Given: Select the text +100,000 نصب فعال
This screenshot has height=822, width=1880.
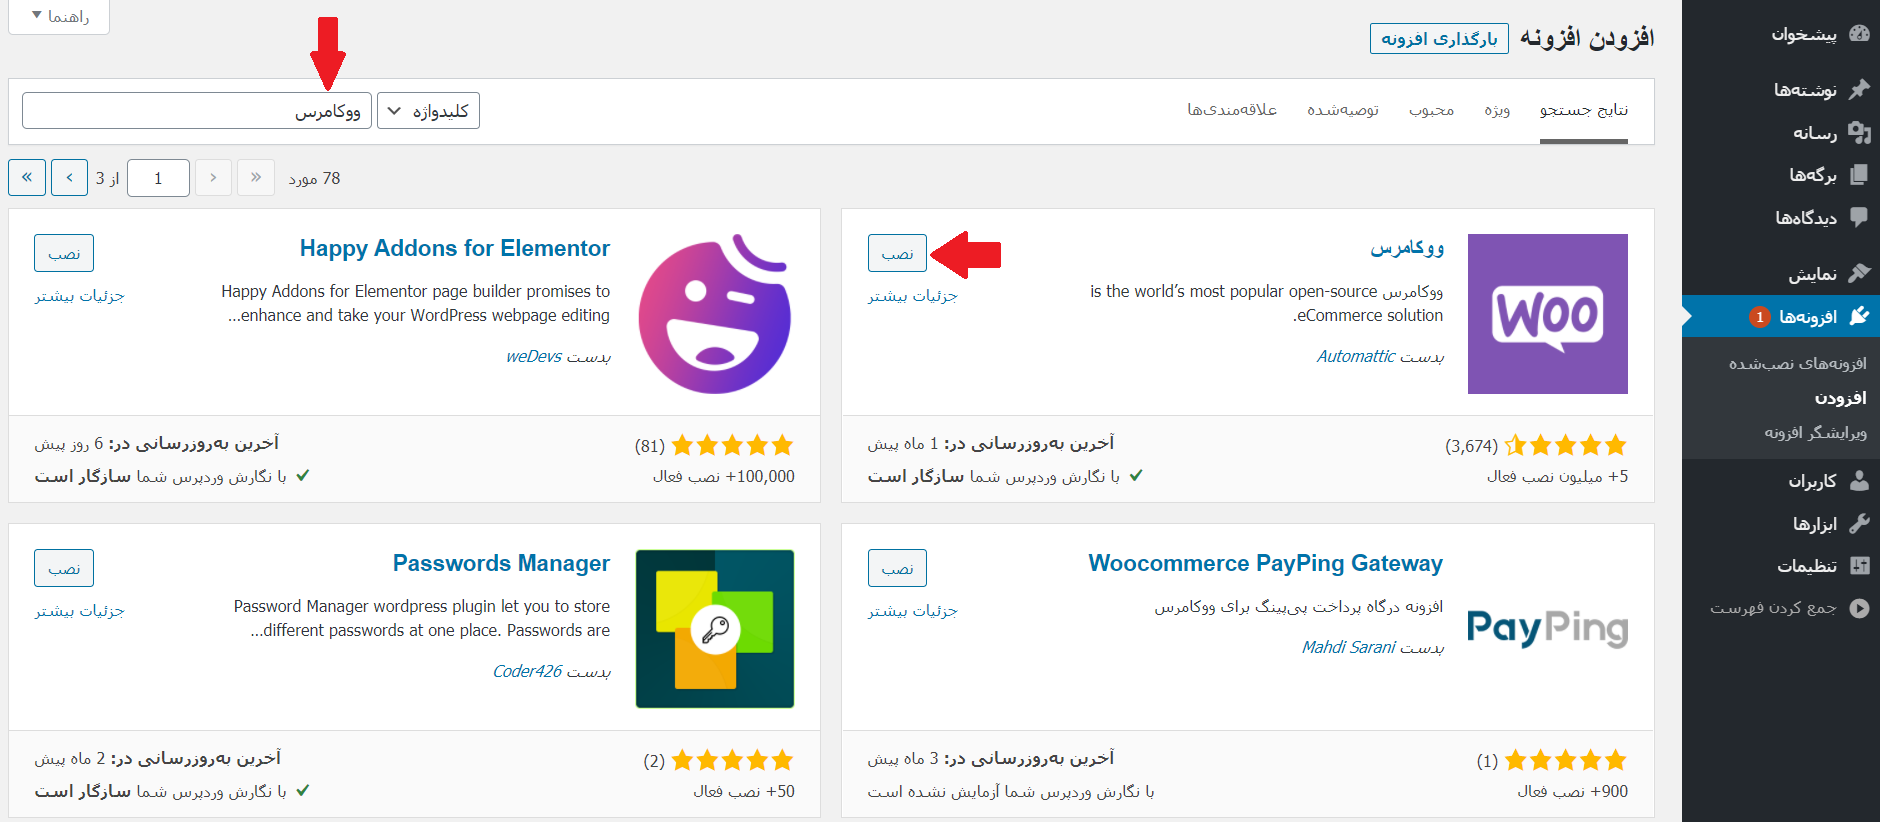Looking at the screenshot, I should tap(724, 477).
